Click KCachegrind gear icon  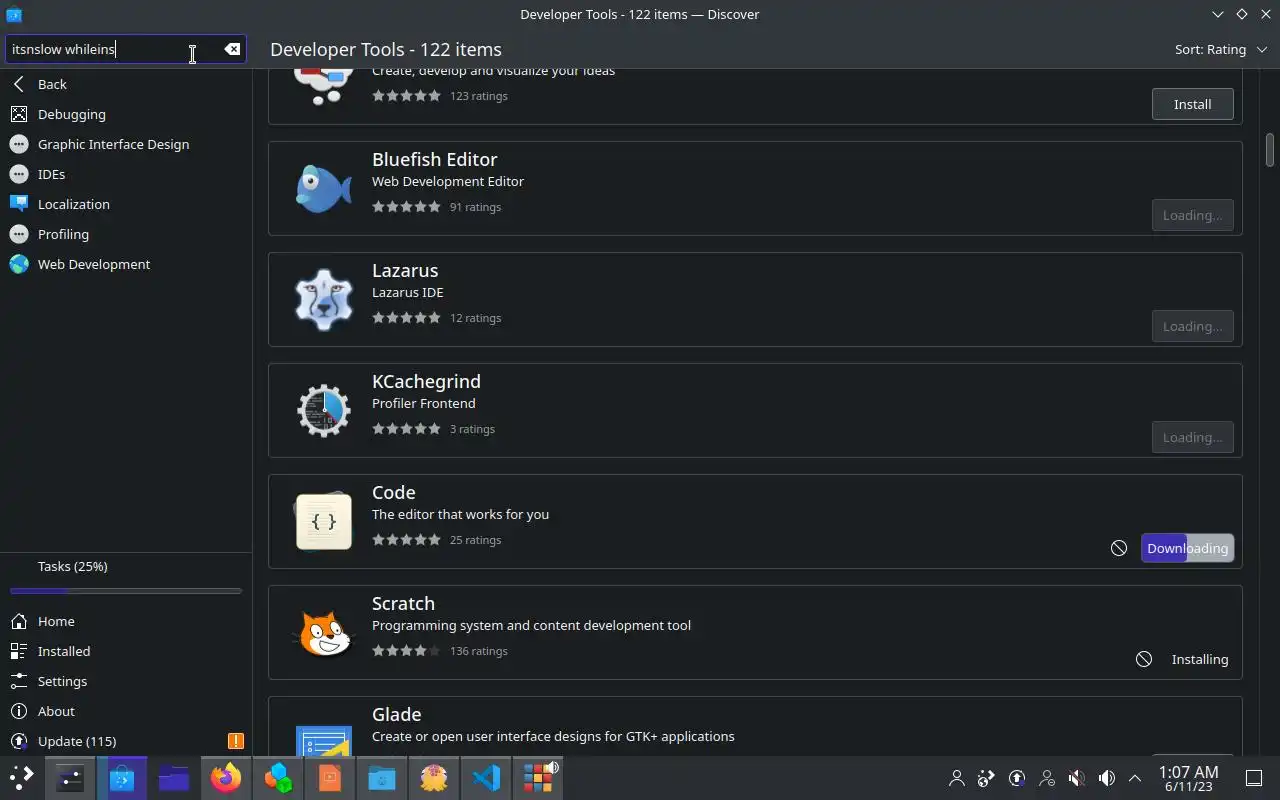324,410
